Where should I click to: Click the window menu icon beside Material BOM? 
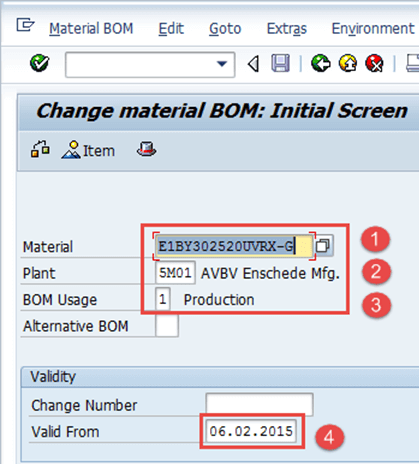pos(25,25)
